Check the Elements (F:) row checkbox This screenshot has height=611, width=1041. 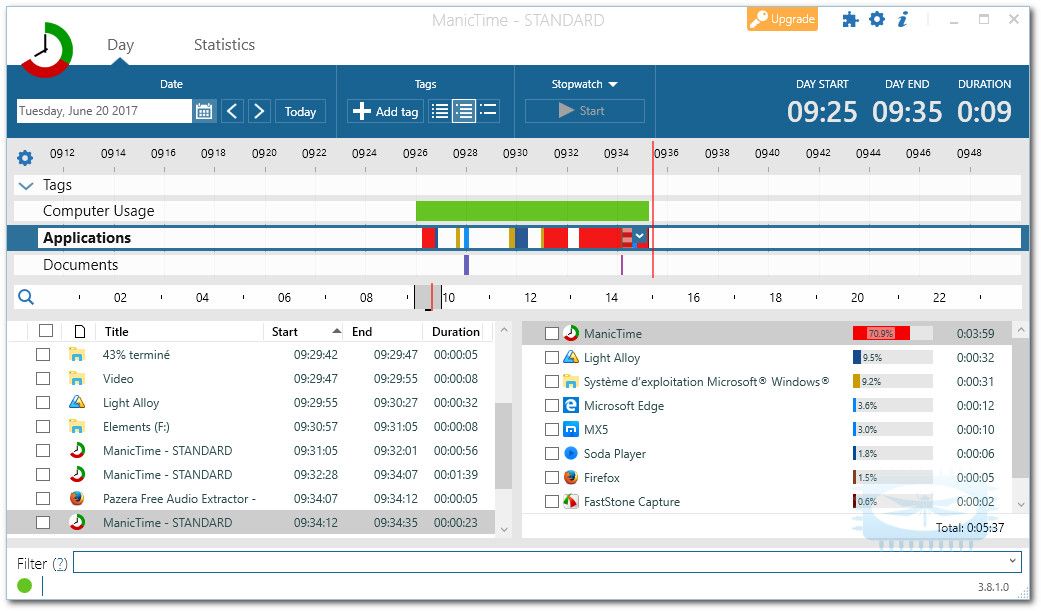click(x=43, y=426)
